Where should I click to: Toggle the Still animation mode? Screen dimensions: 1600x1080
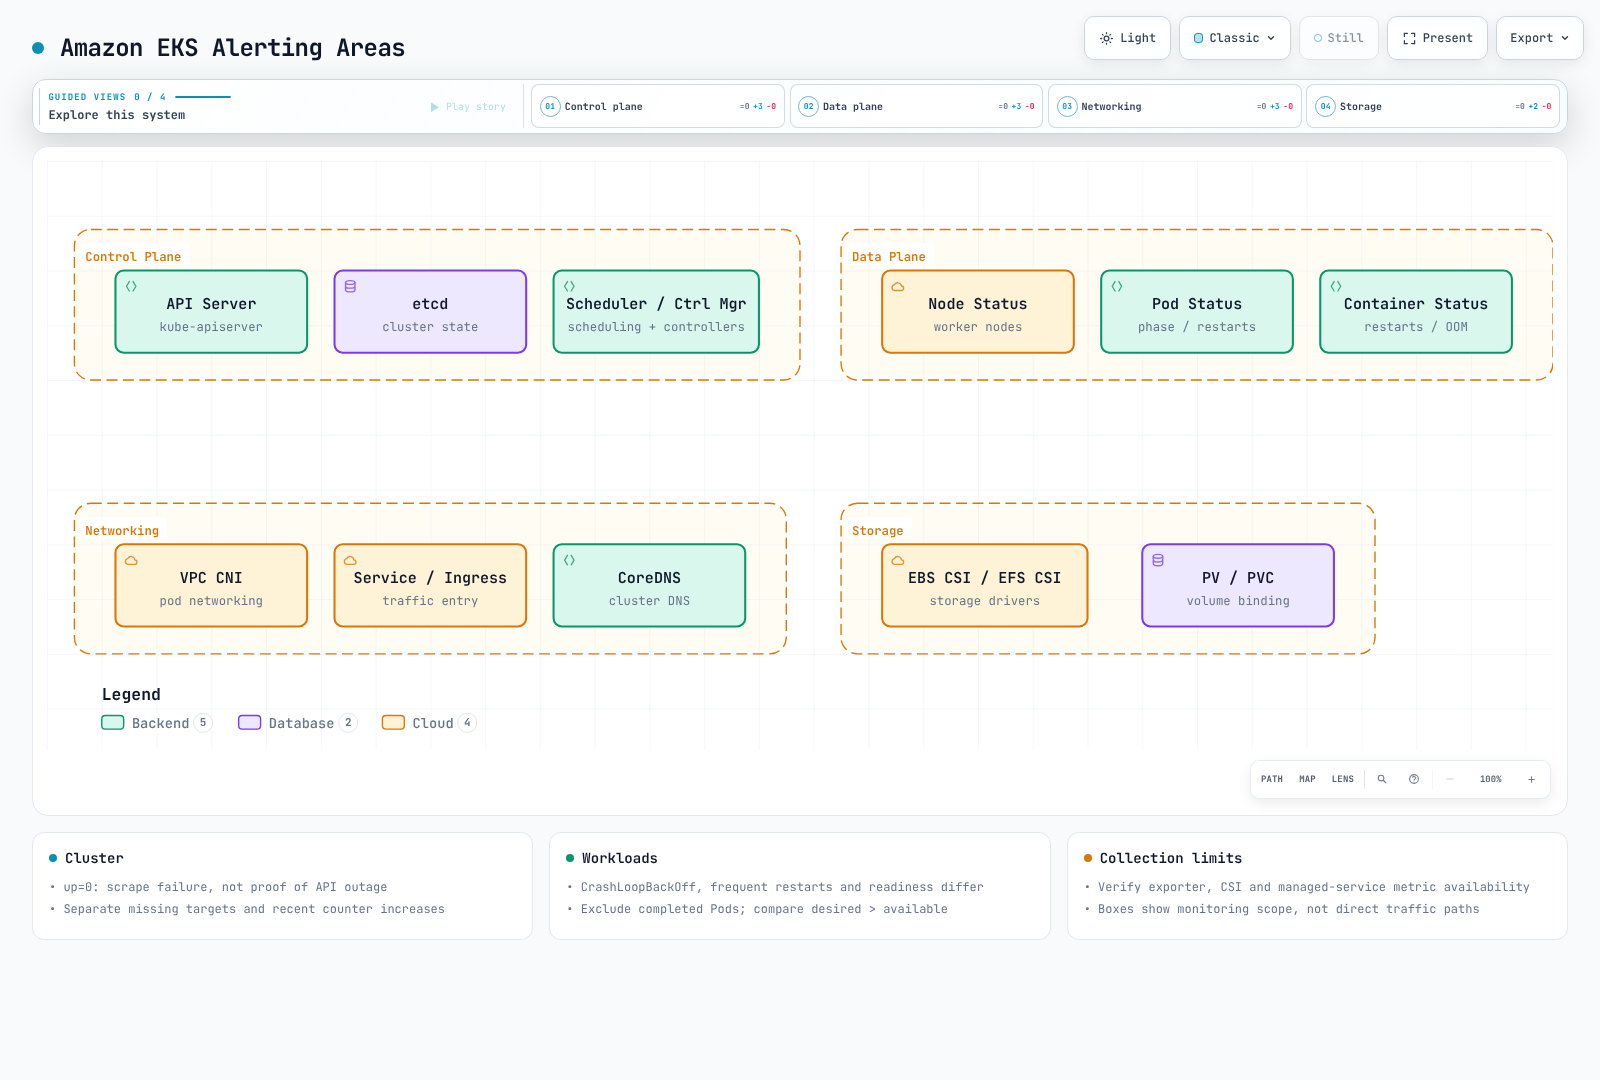pyautogui.click(x=1339, y=38)
